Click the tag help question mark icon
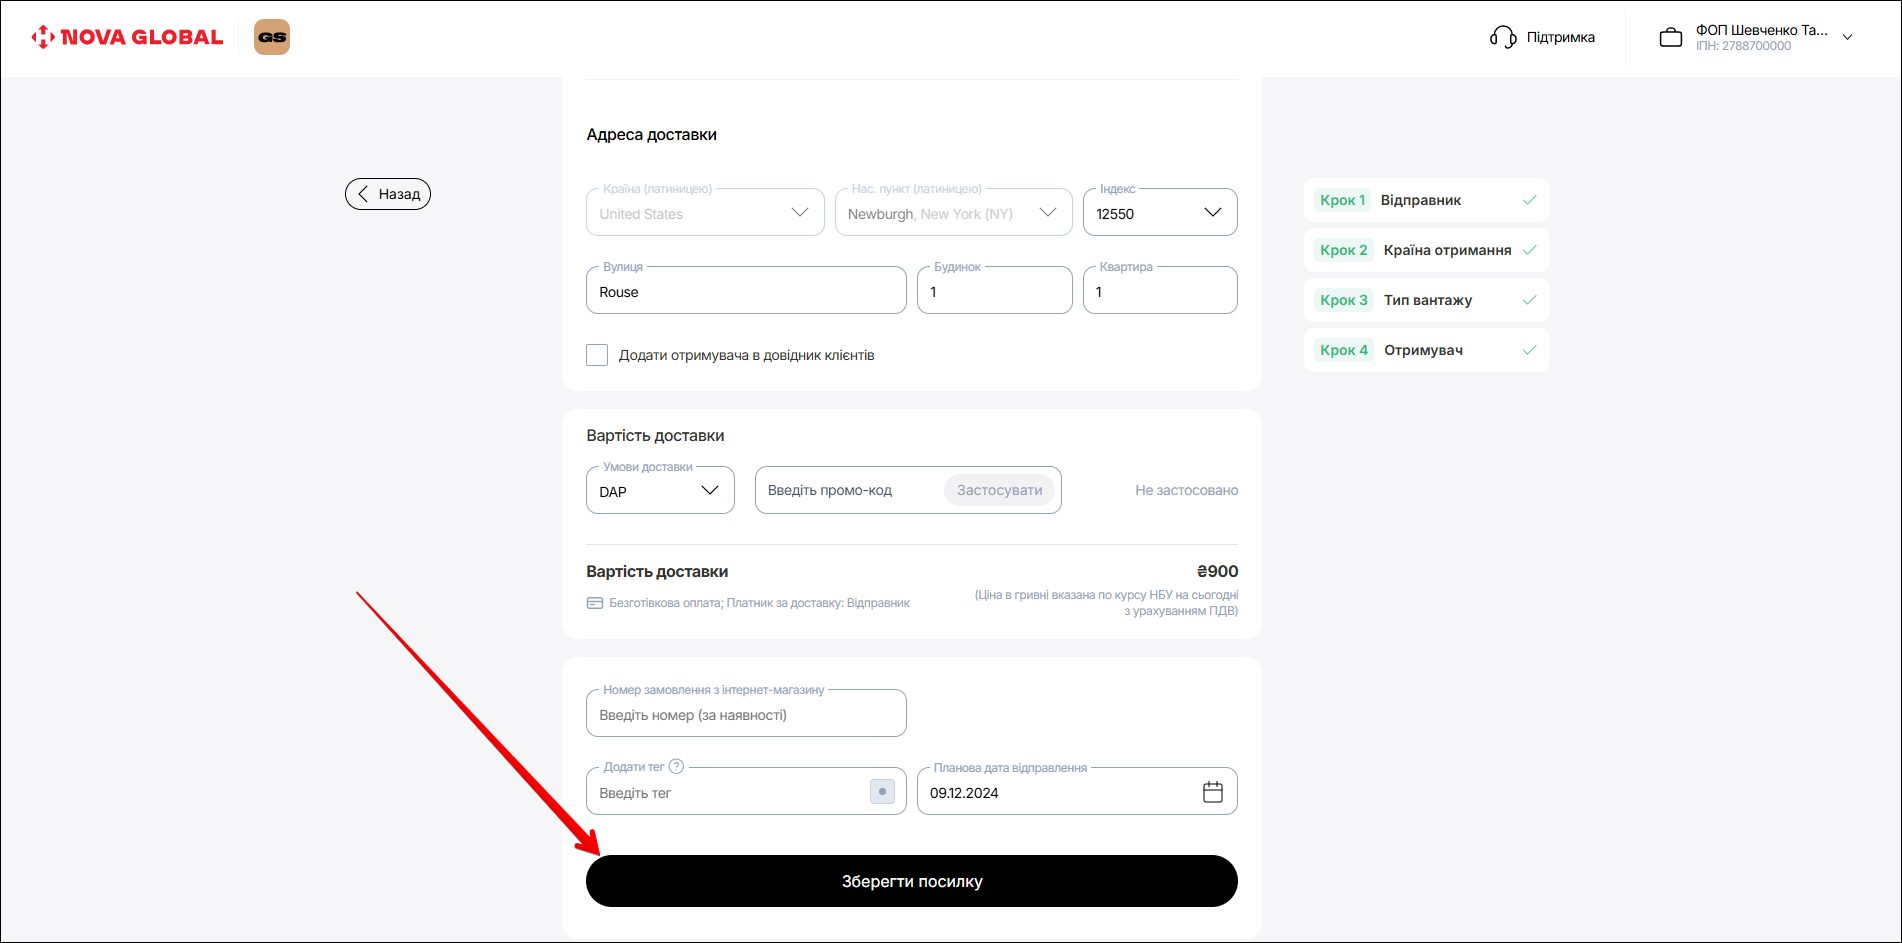Viewport: 1902px width, 943px height. [x=676, y=767]
